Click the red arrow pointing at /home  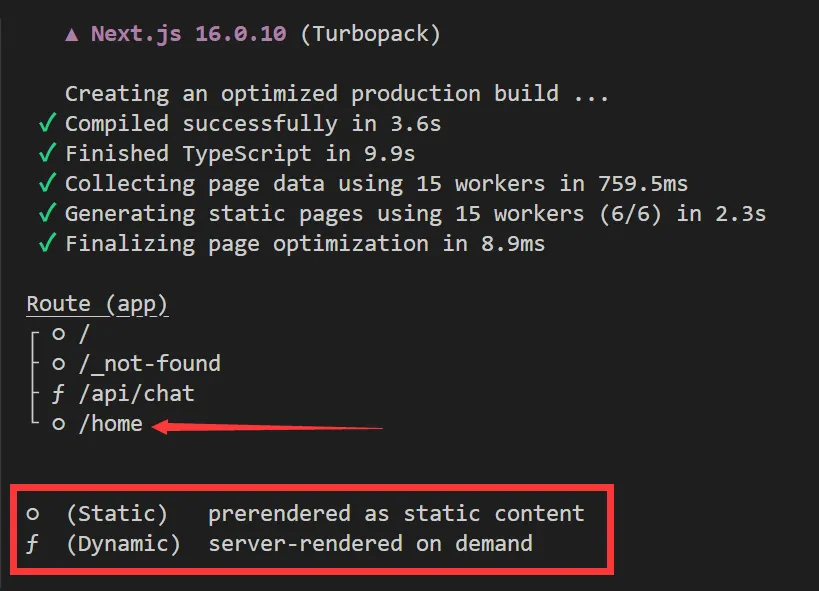tap(268, 427)
